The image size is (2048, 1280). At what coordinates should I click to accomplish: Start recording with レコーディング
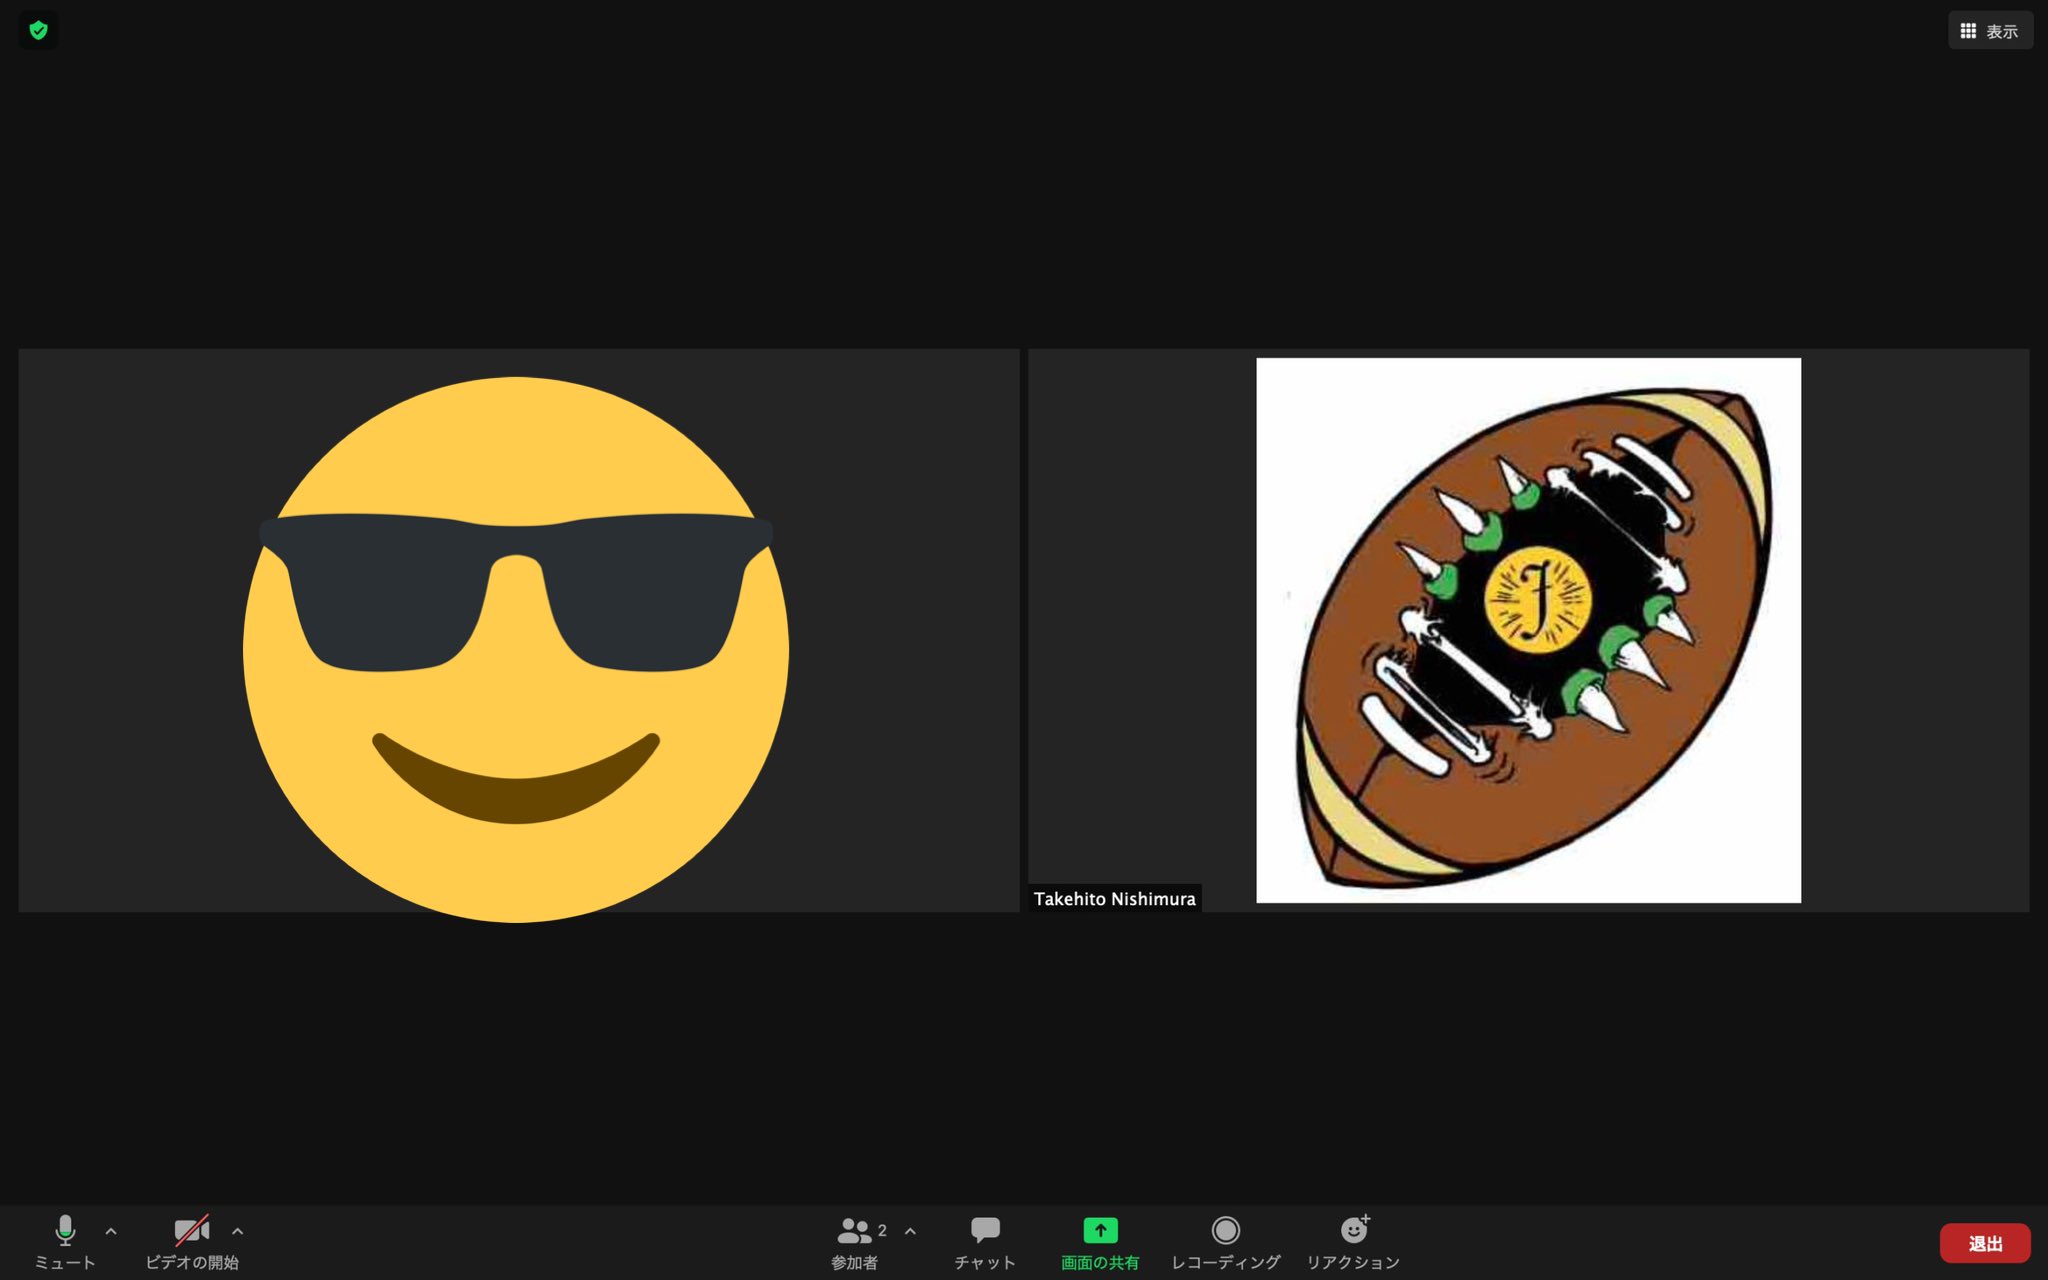click(1226, 1243)
